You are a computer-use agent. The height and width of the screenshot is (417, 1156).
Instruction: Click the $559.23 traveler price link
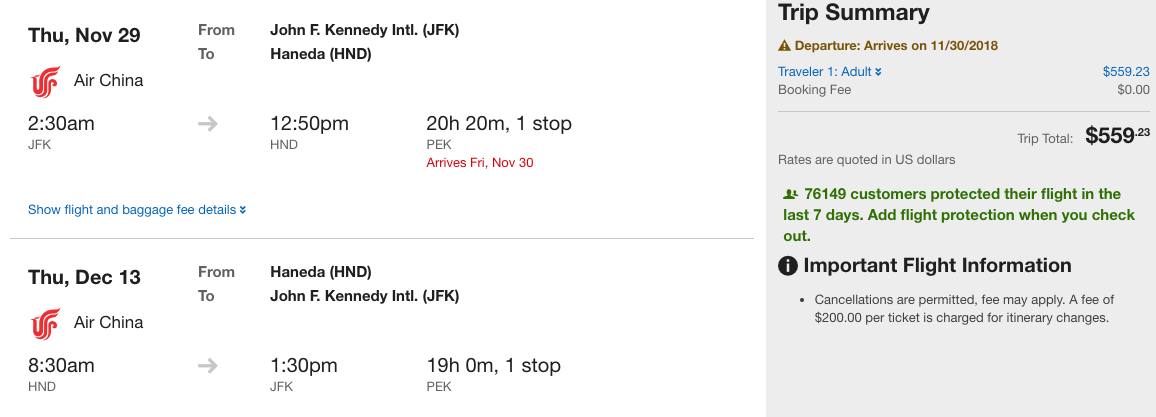pyautogui.click(x=1126, y=71)
